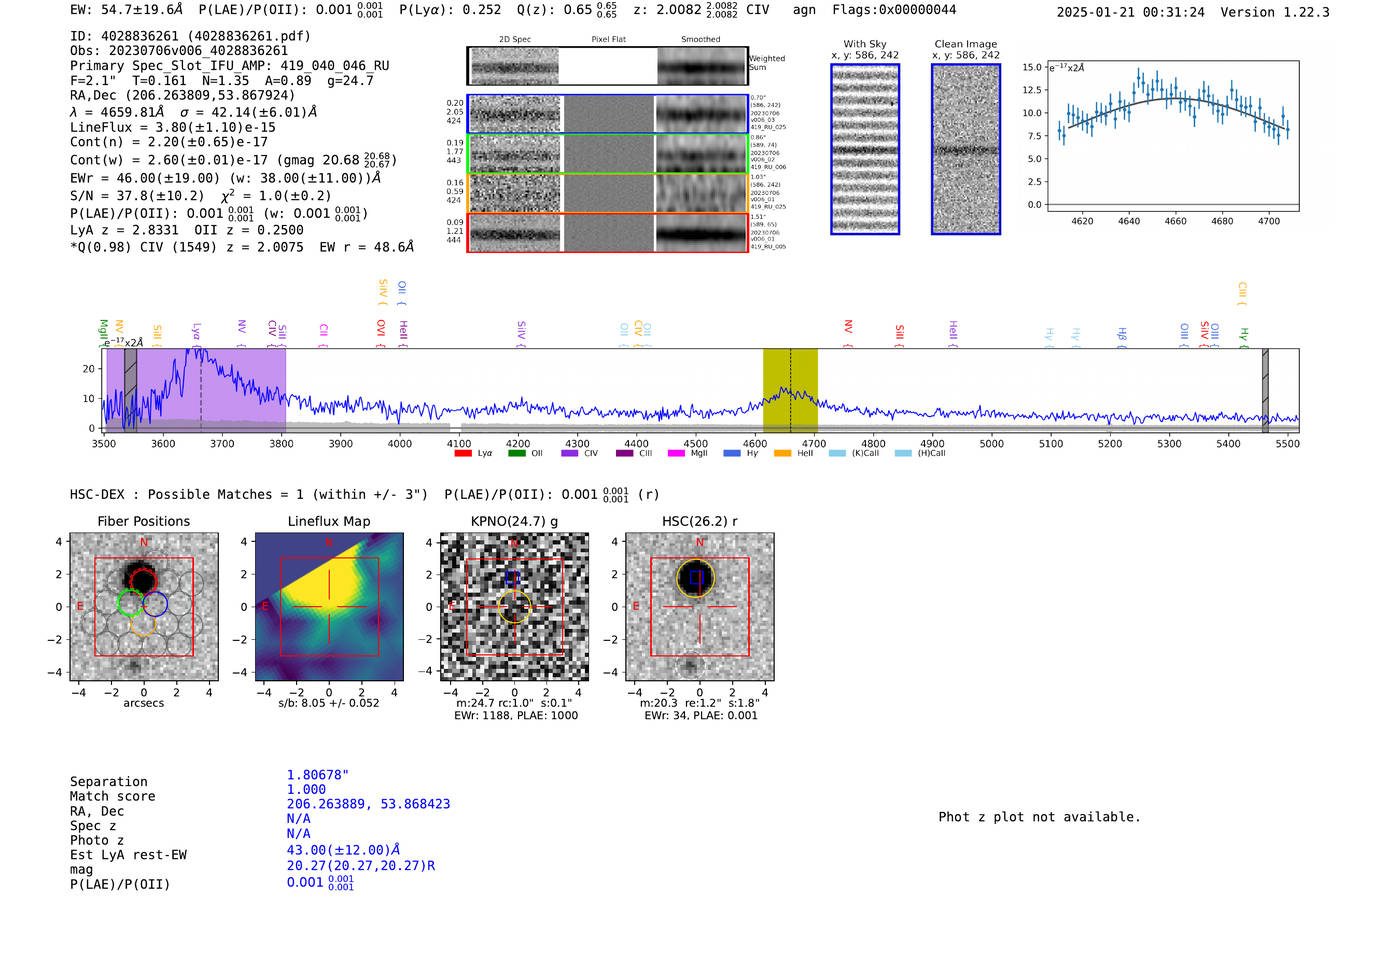
Task: Click the CIV legend swatch
Action: (x=570, y=454)
